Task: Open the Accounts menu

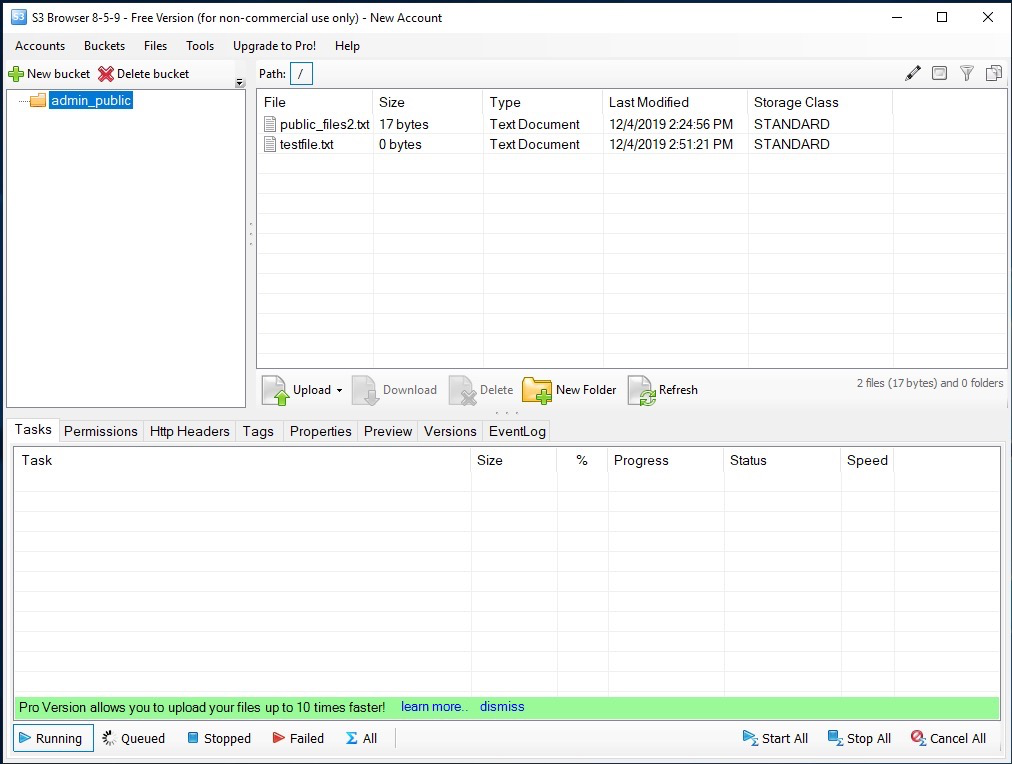Action: (40, 46)
